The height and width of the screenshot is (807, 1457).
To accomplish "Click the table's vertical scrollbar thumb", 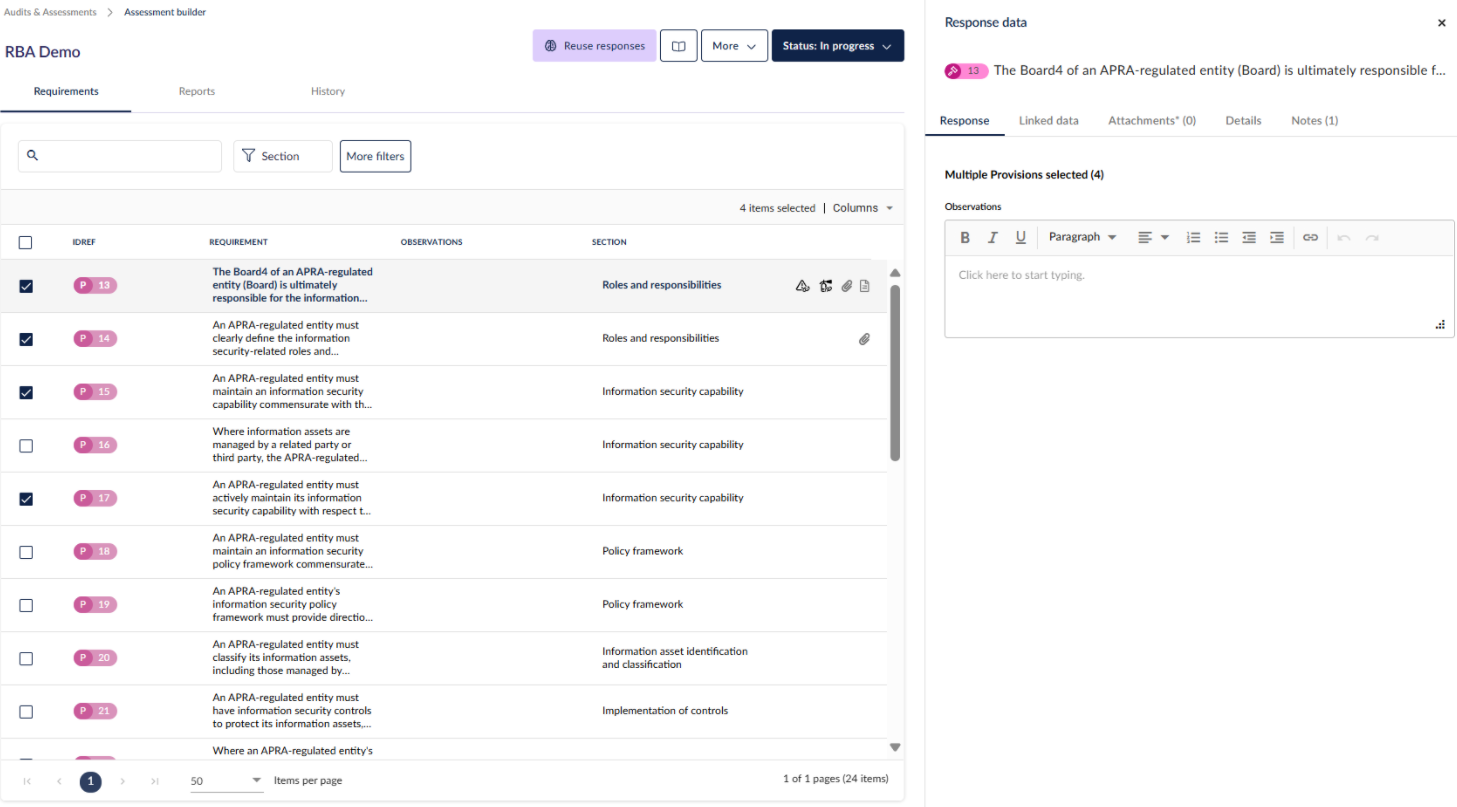I will 895,373.
